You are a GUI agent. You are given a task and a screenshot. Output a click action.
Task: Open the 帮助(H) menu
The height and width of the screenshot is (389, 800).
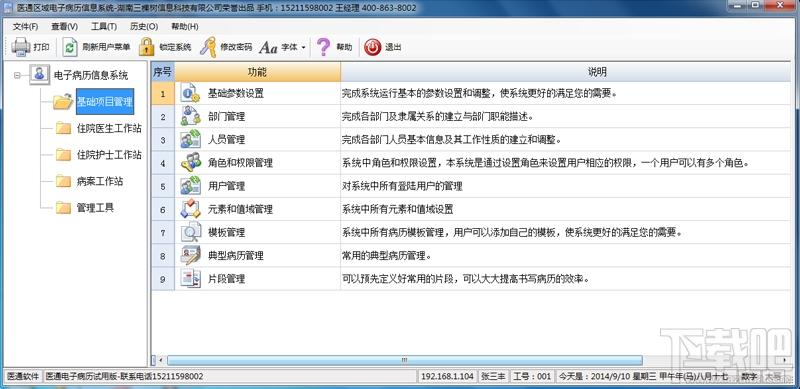pos(185,27)
